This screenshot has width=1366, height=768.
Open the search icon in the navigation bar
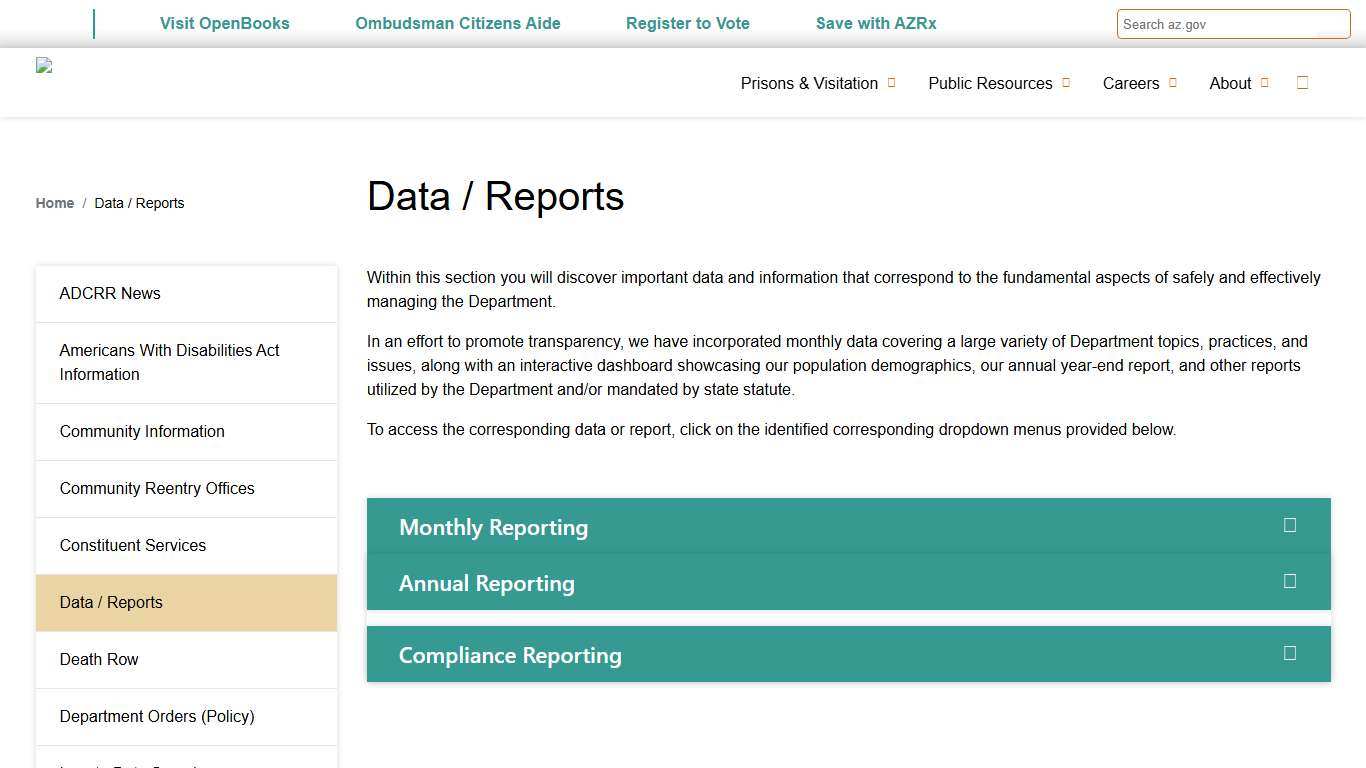coord(1302,82)
